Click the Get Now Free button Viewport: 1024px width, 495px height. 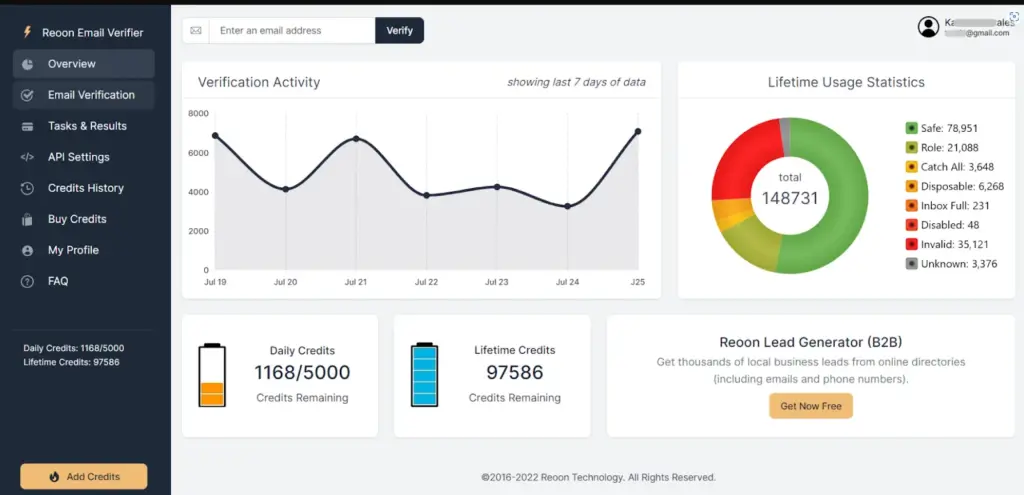click(811, 406)
